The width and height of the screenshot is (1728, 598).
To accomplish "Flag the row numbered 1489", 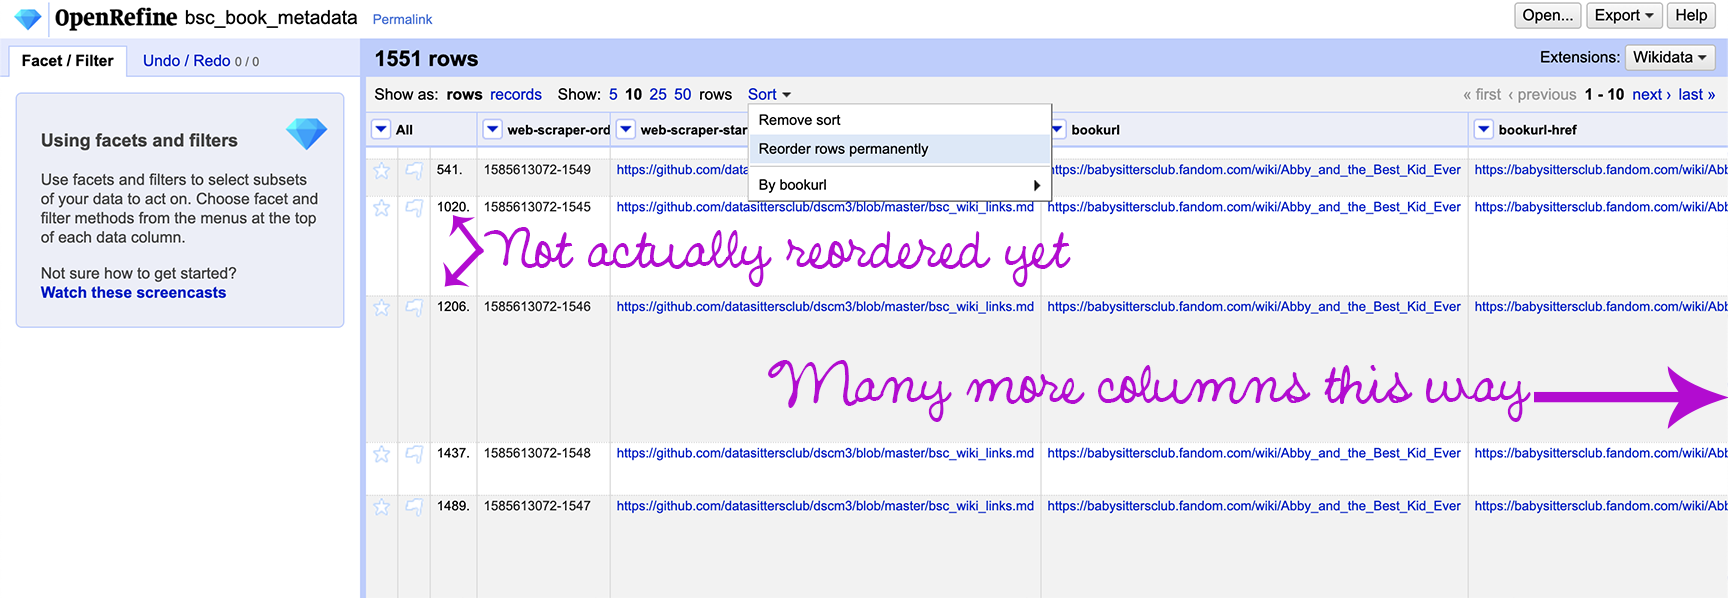I will pos(413,507).
